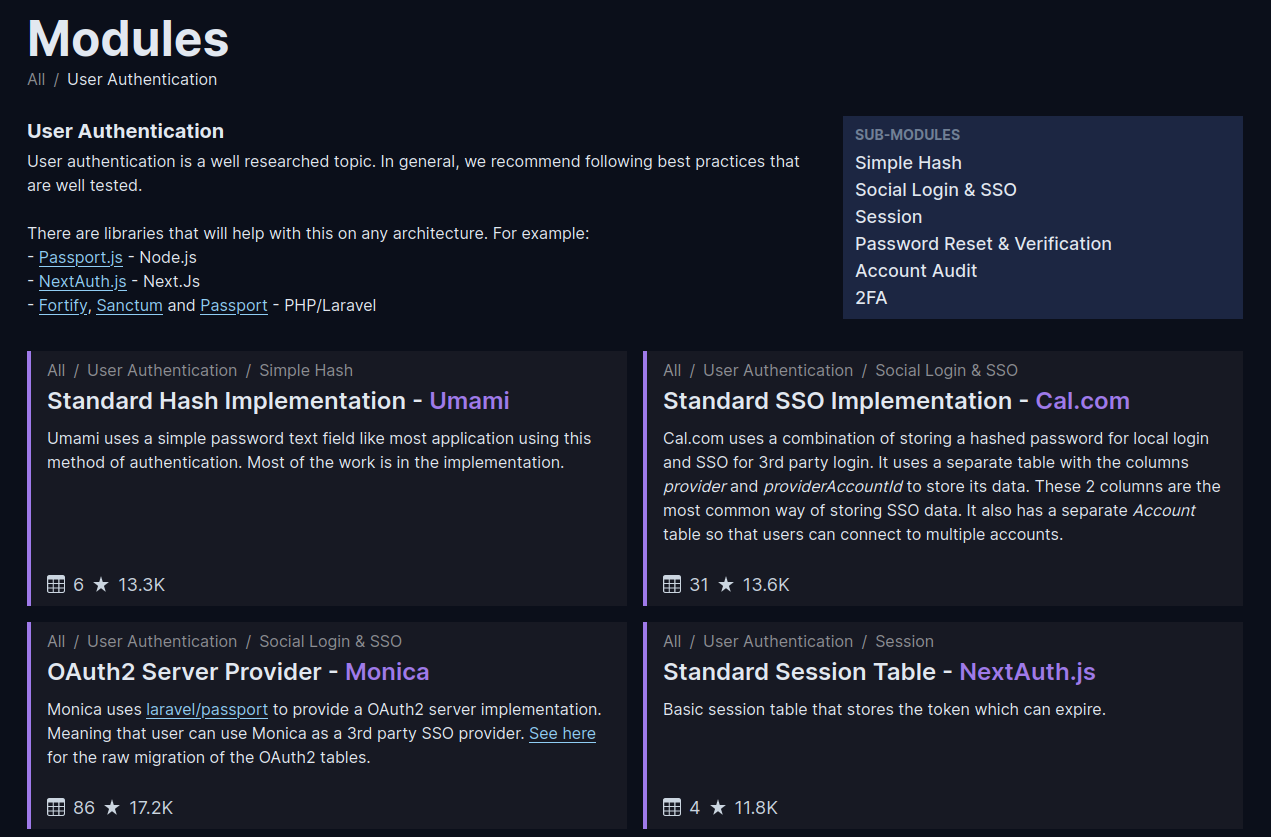The width and height of the screenshot is (1271, 837).
Task: Click the laravel/passport link in Monica card
Action: point(207,709)
